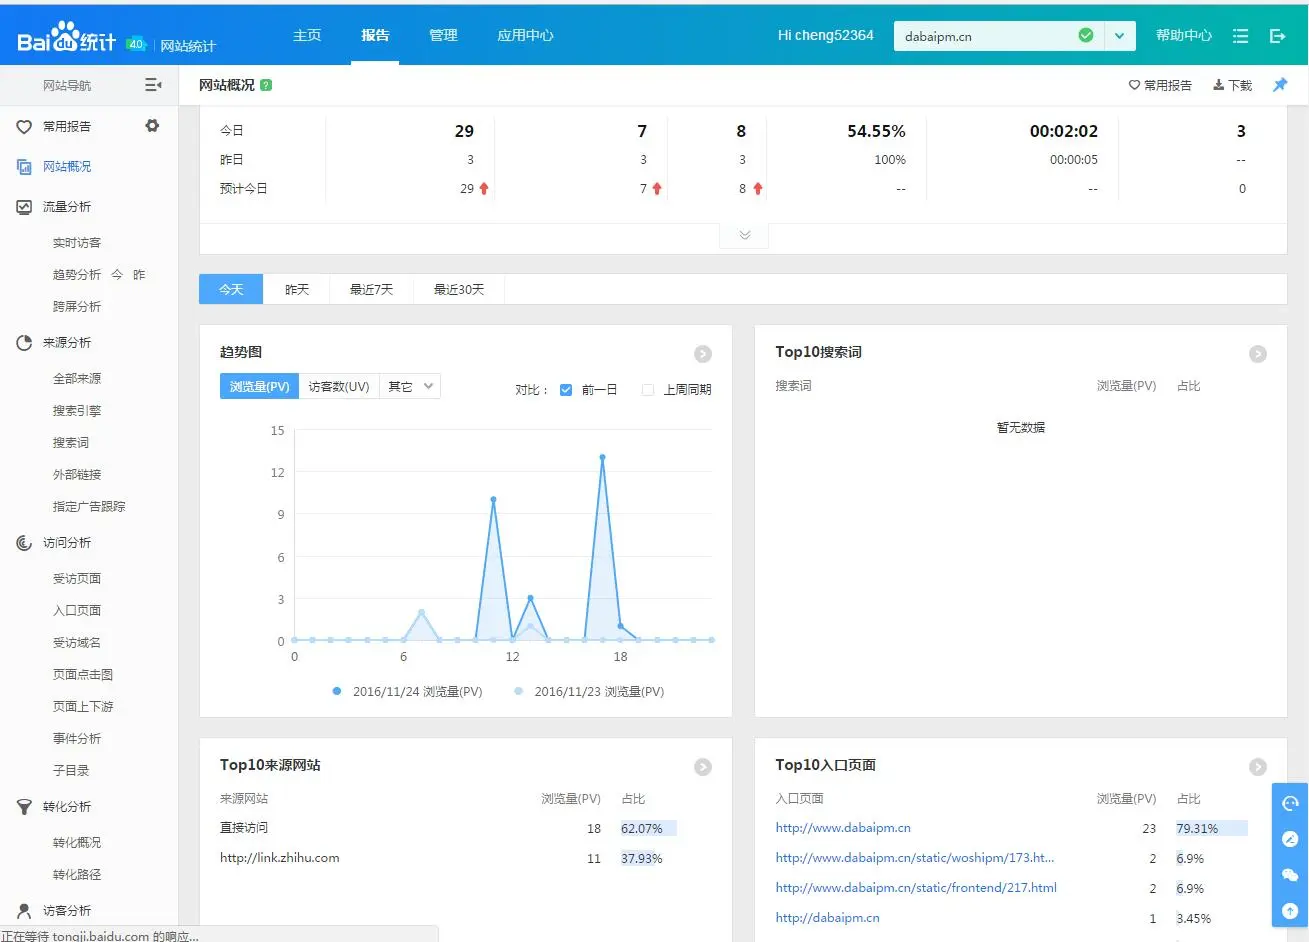Click the 18 o'clock peak data point
This screenshot has height=942, width=1309.
(603, 457)
